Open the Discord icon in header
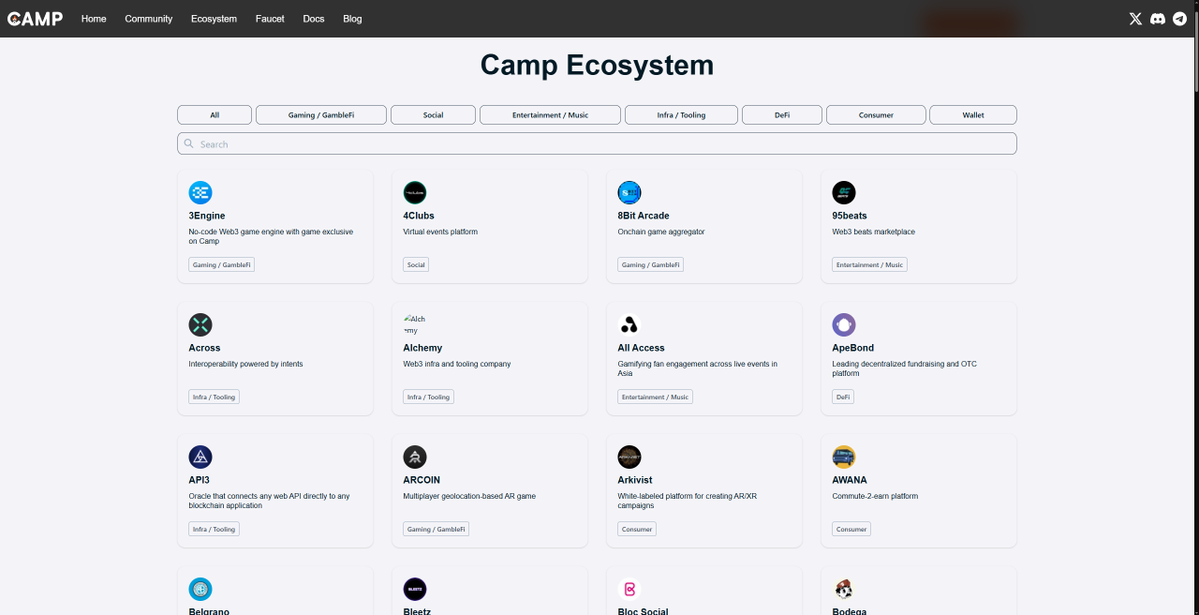The height and width of the screenshot is (615, 1199). click(1157, 19)
